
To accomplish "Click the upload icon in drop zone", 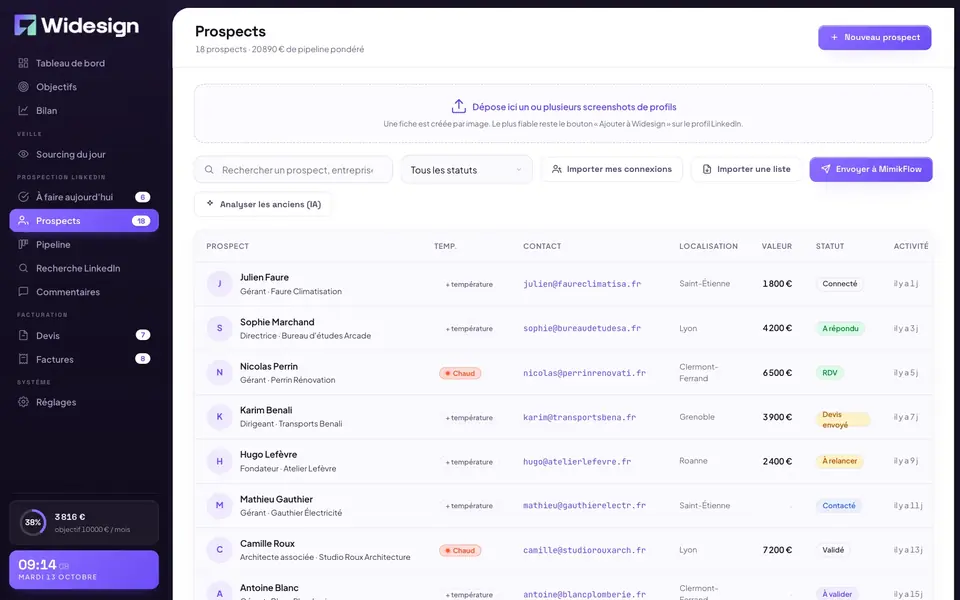I will coord(459,107).
